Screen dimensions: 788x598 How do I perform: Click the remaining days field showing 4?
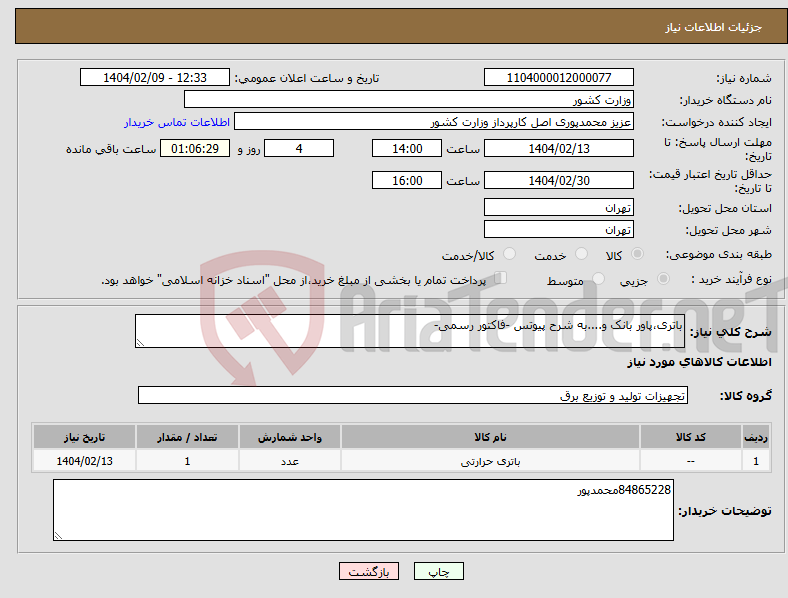pos(299,148)
